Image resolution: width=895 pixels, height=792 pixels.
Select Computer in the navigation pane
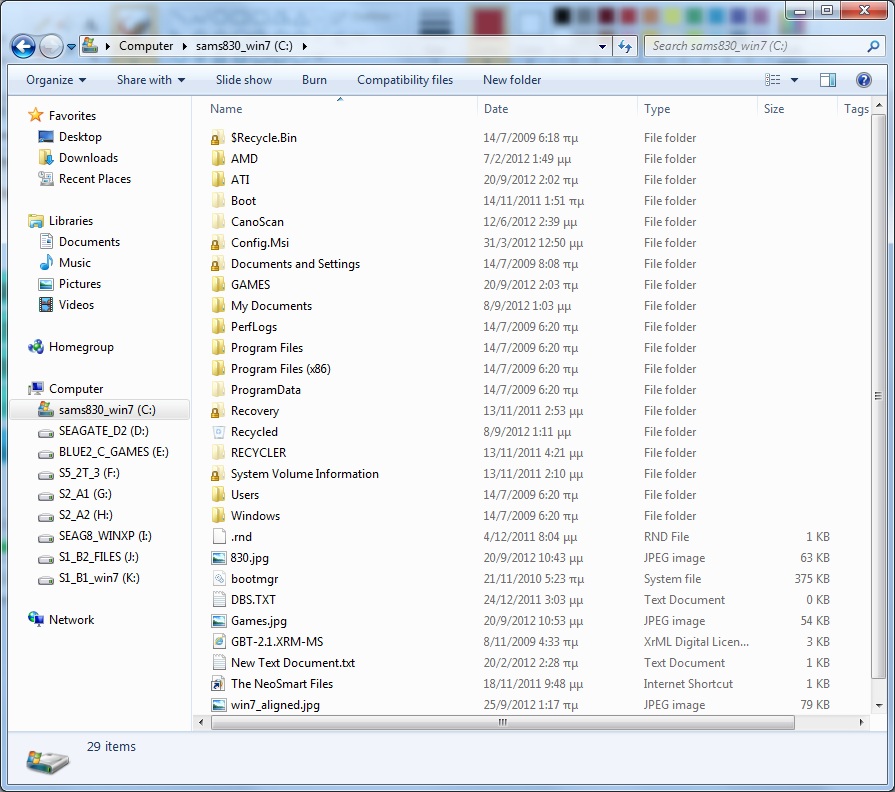point(76,389)
